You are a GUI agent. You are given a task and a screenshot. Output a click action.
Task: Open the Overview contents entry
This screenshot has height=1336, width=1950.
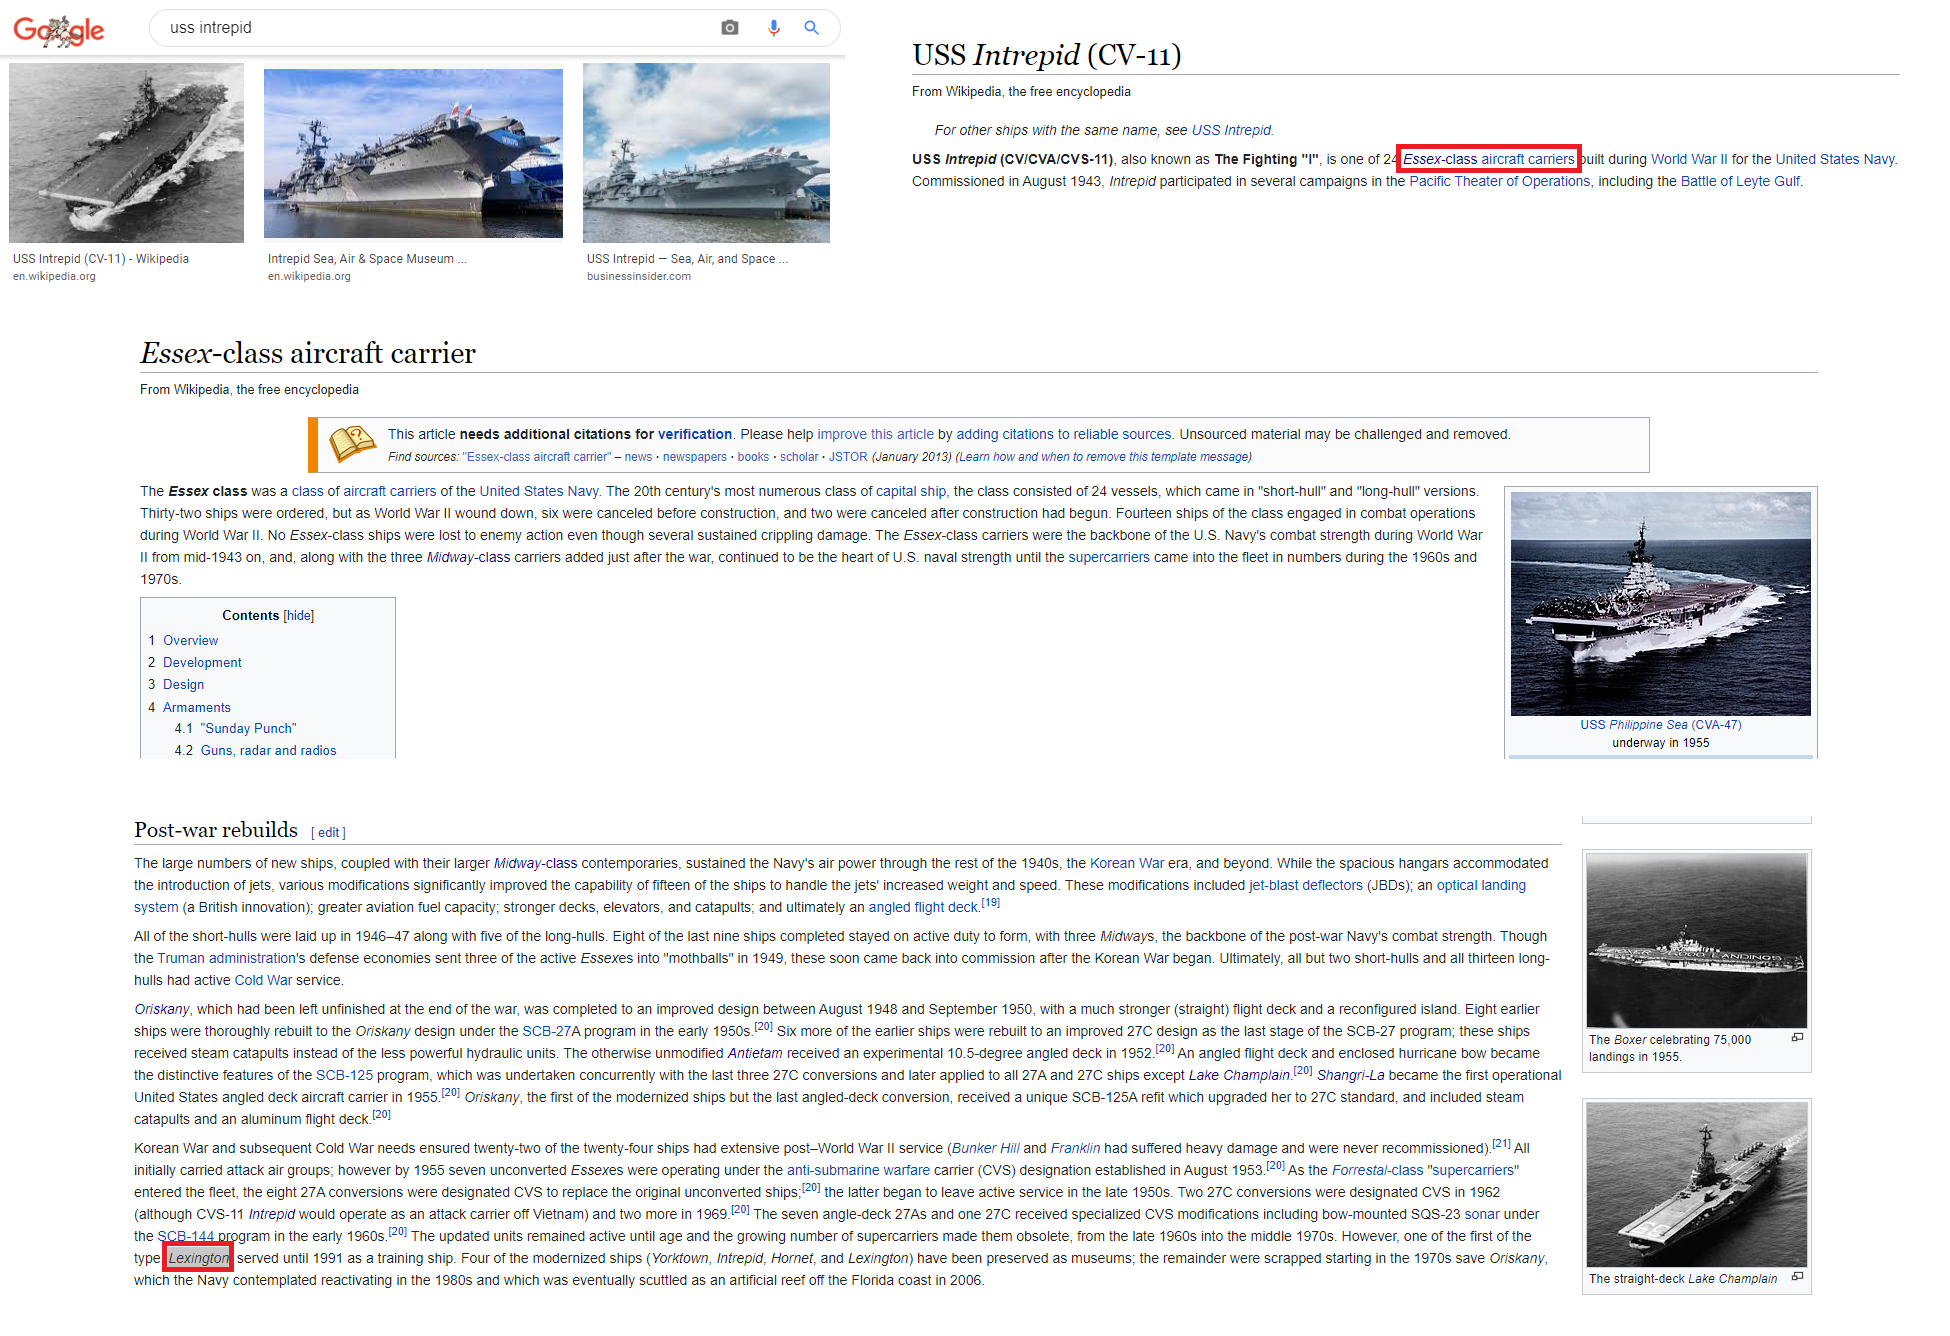[x=190, y=640]
